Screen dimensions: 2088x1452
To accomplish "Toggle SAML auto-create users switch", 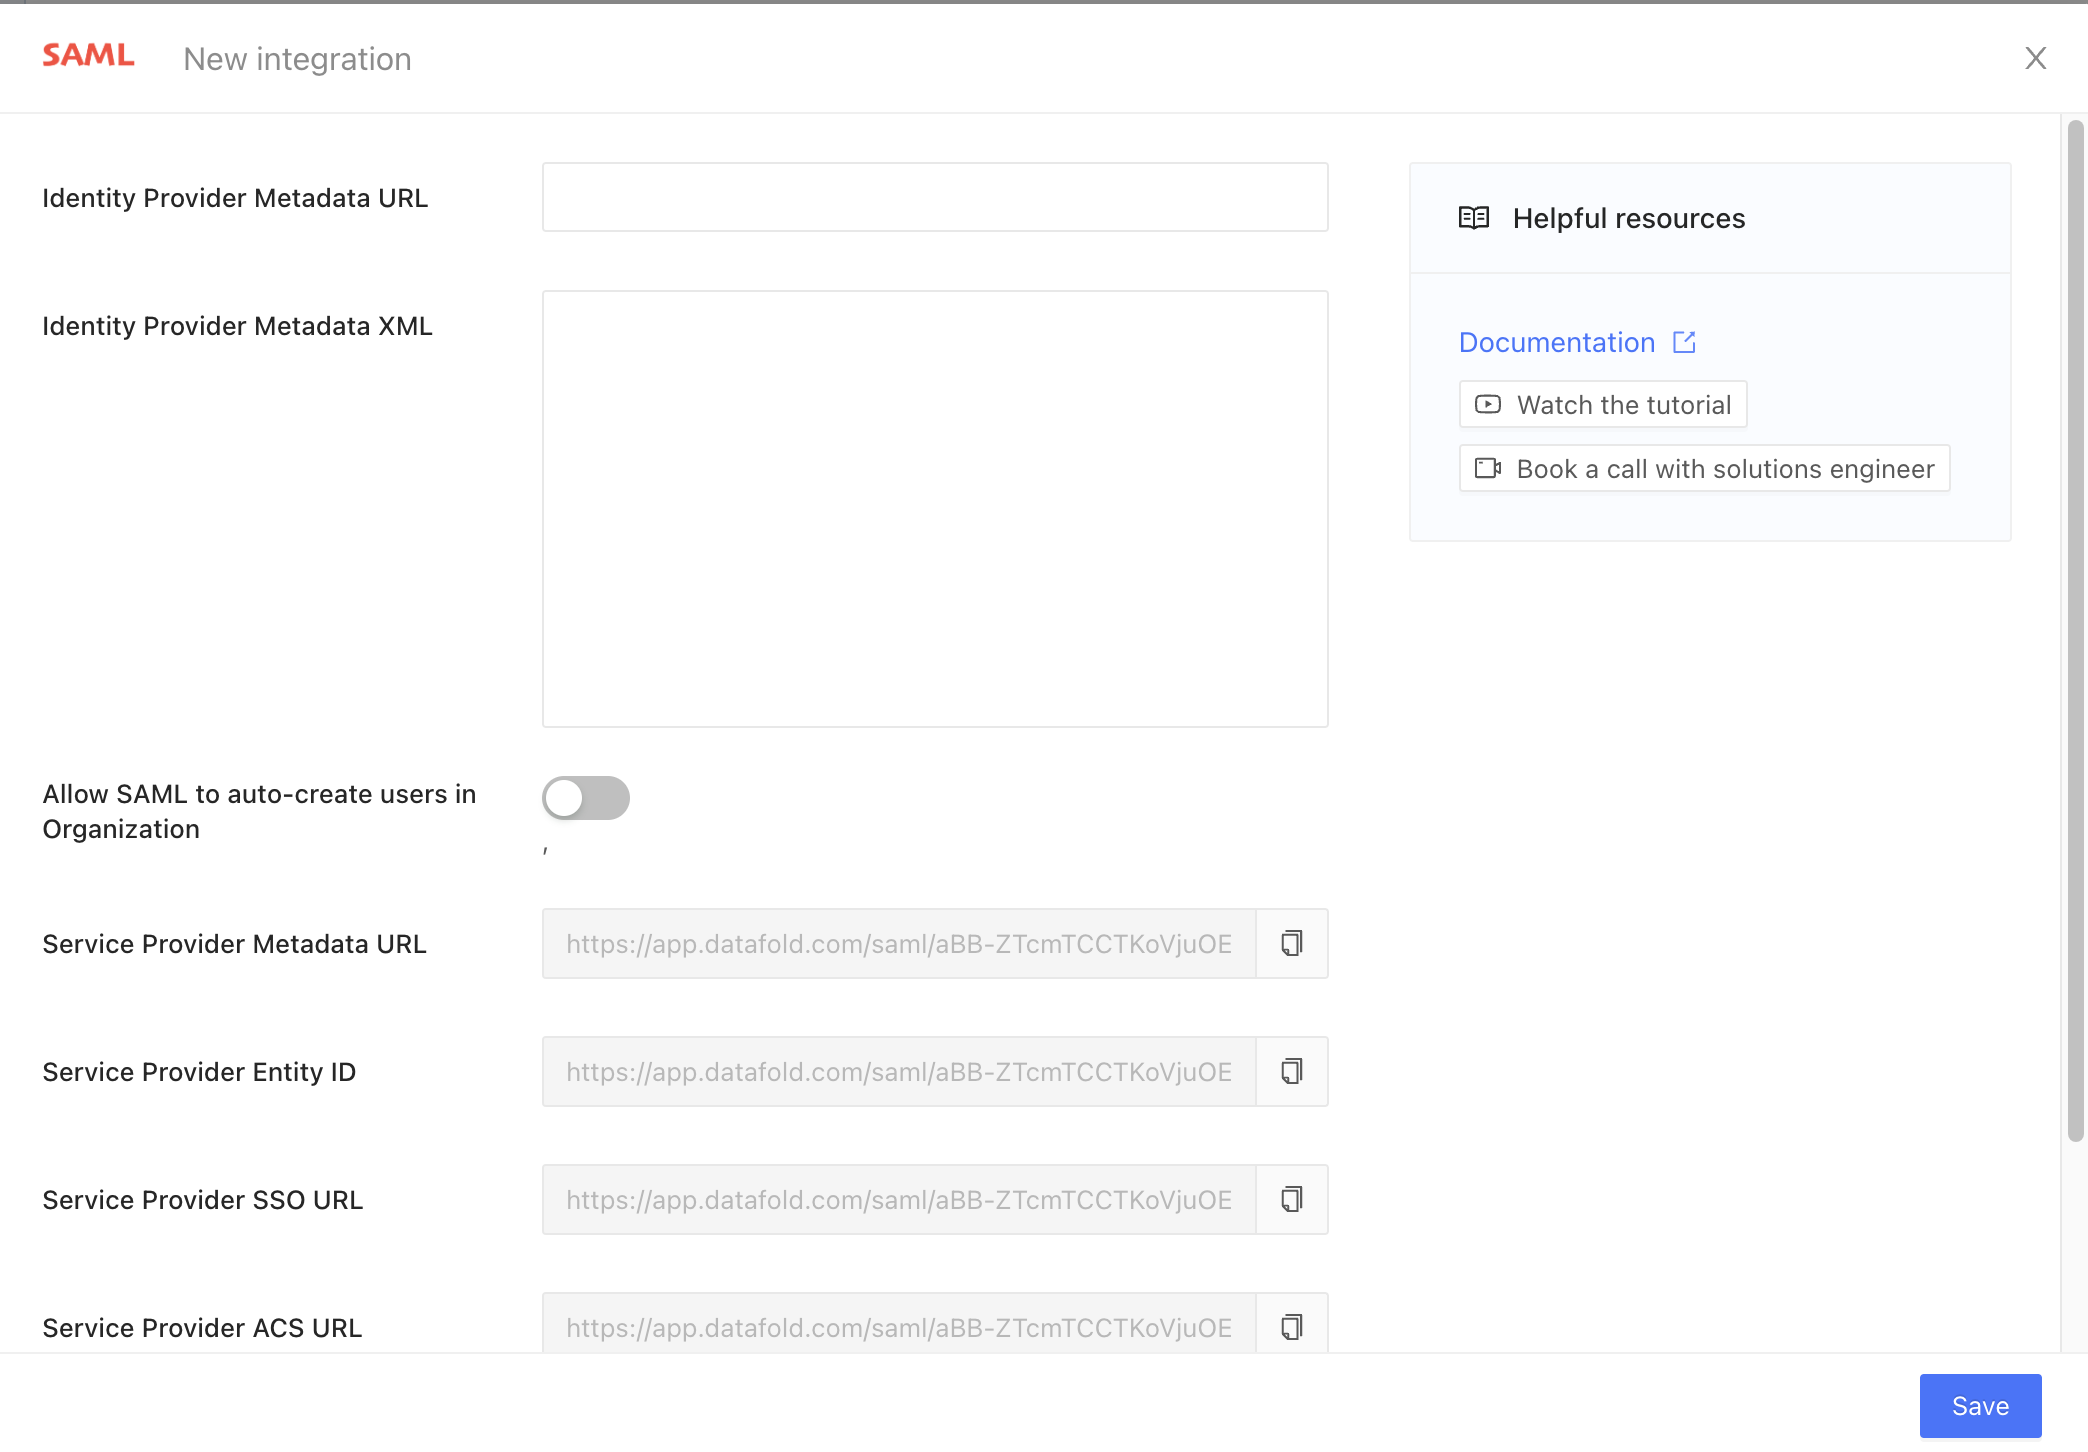I will click(586, 798).
